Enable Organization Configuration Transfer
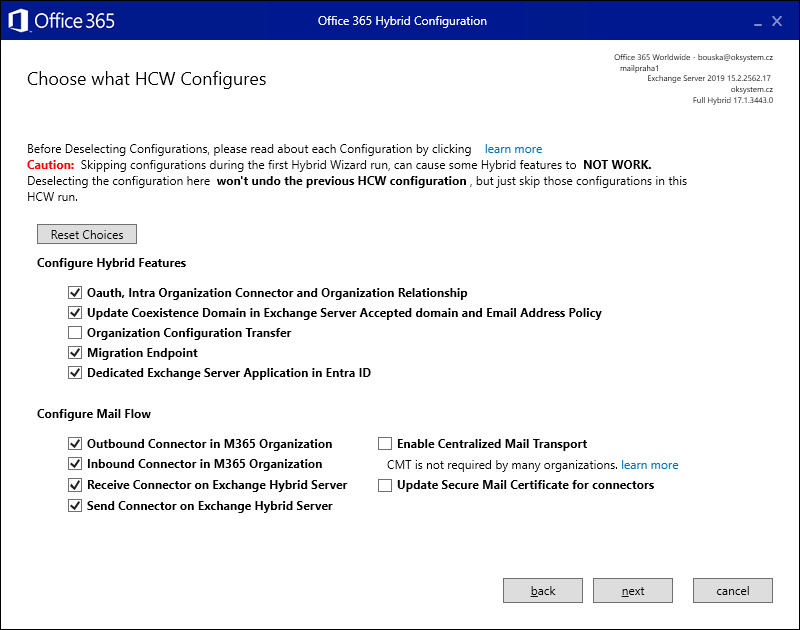 75,332
